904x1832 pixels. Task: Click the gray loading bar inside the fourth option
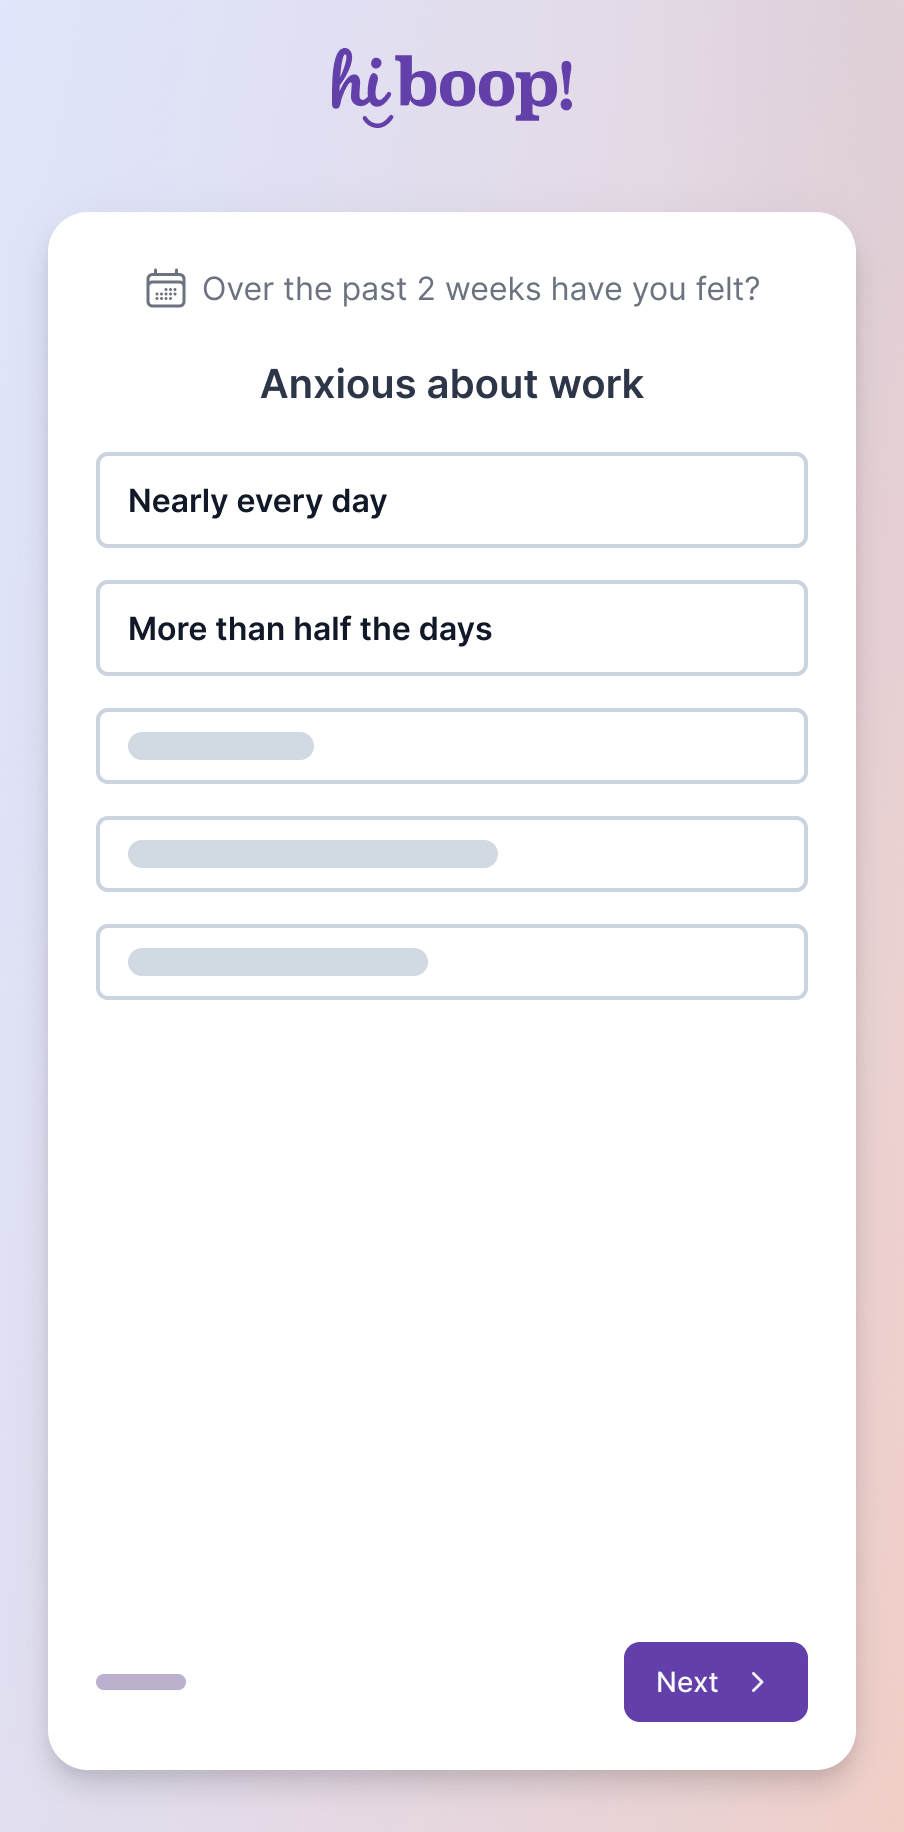[312, 854]
